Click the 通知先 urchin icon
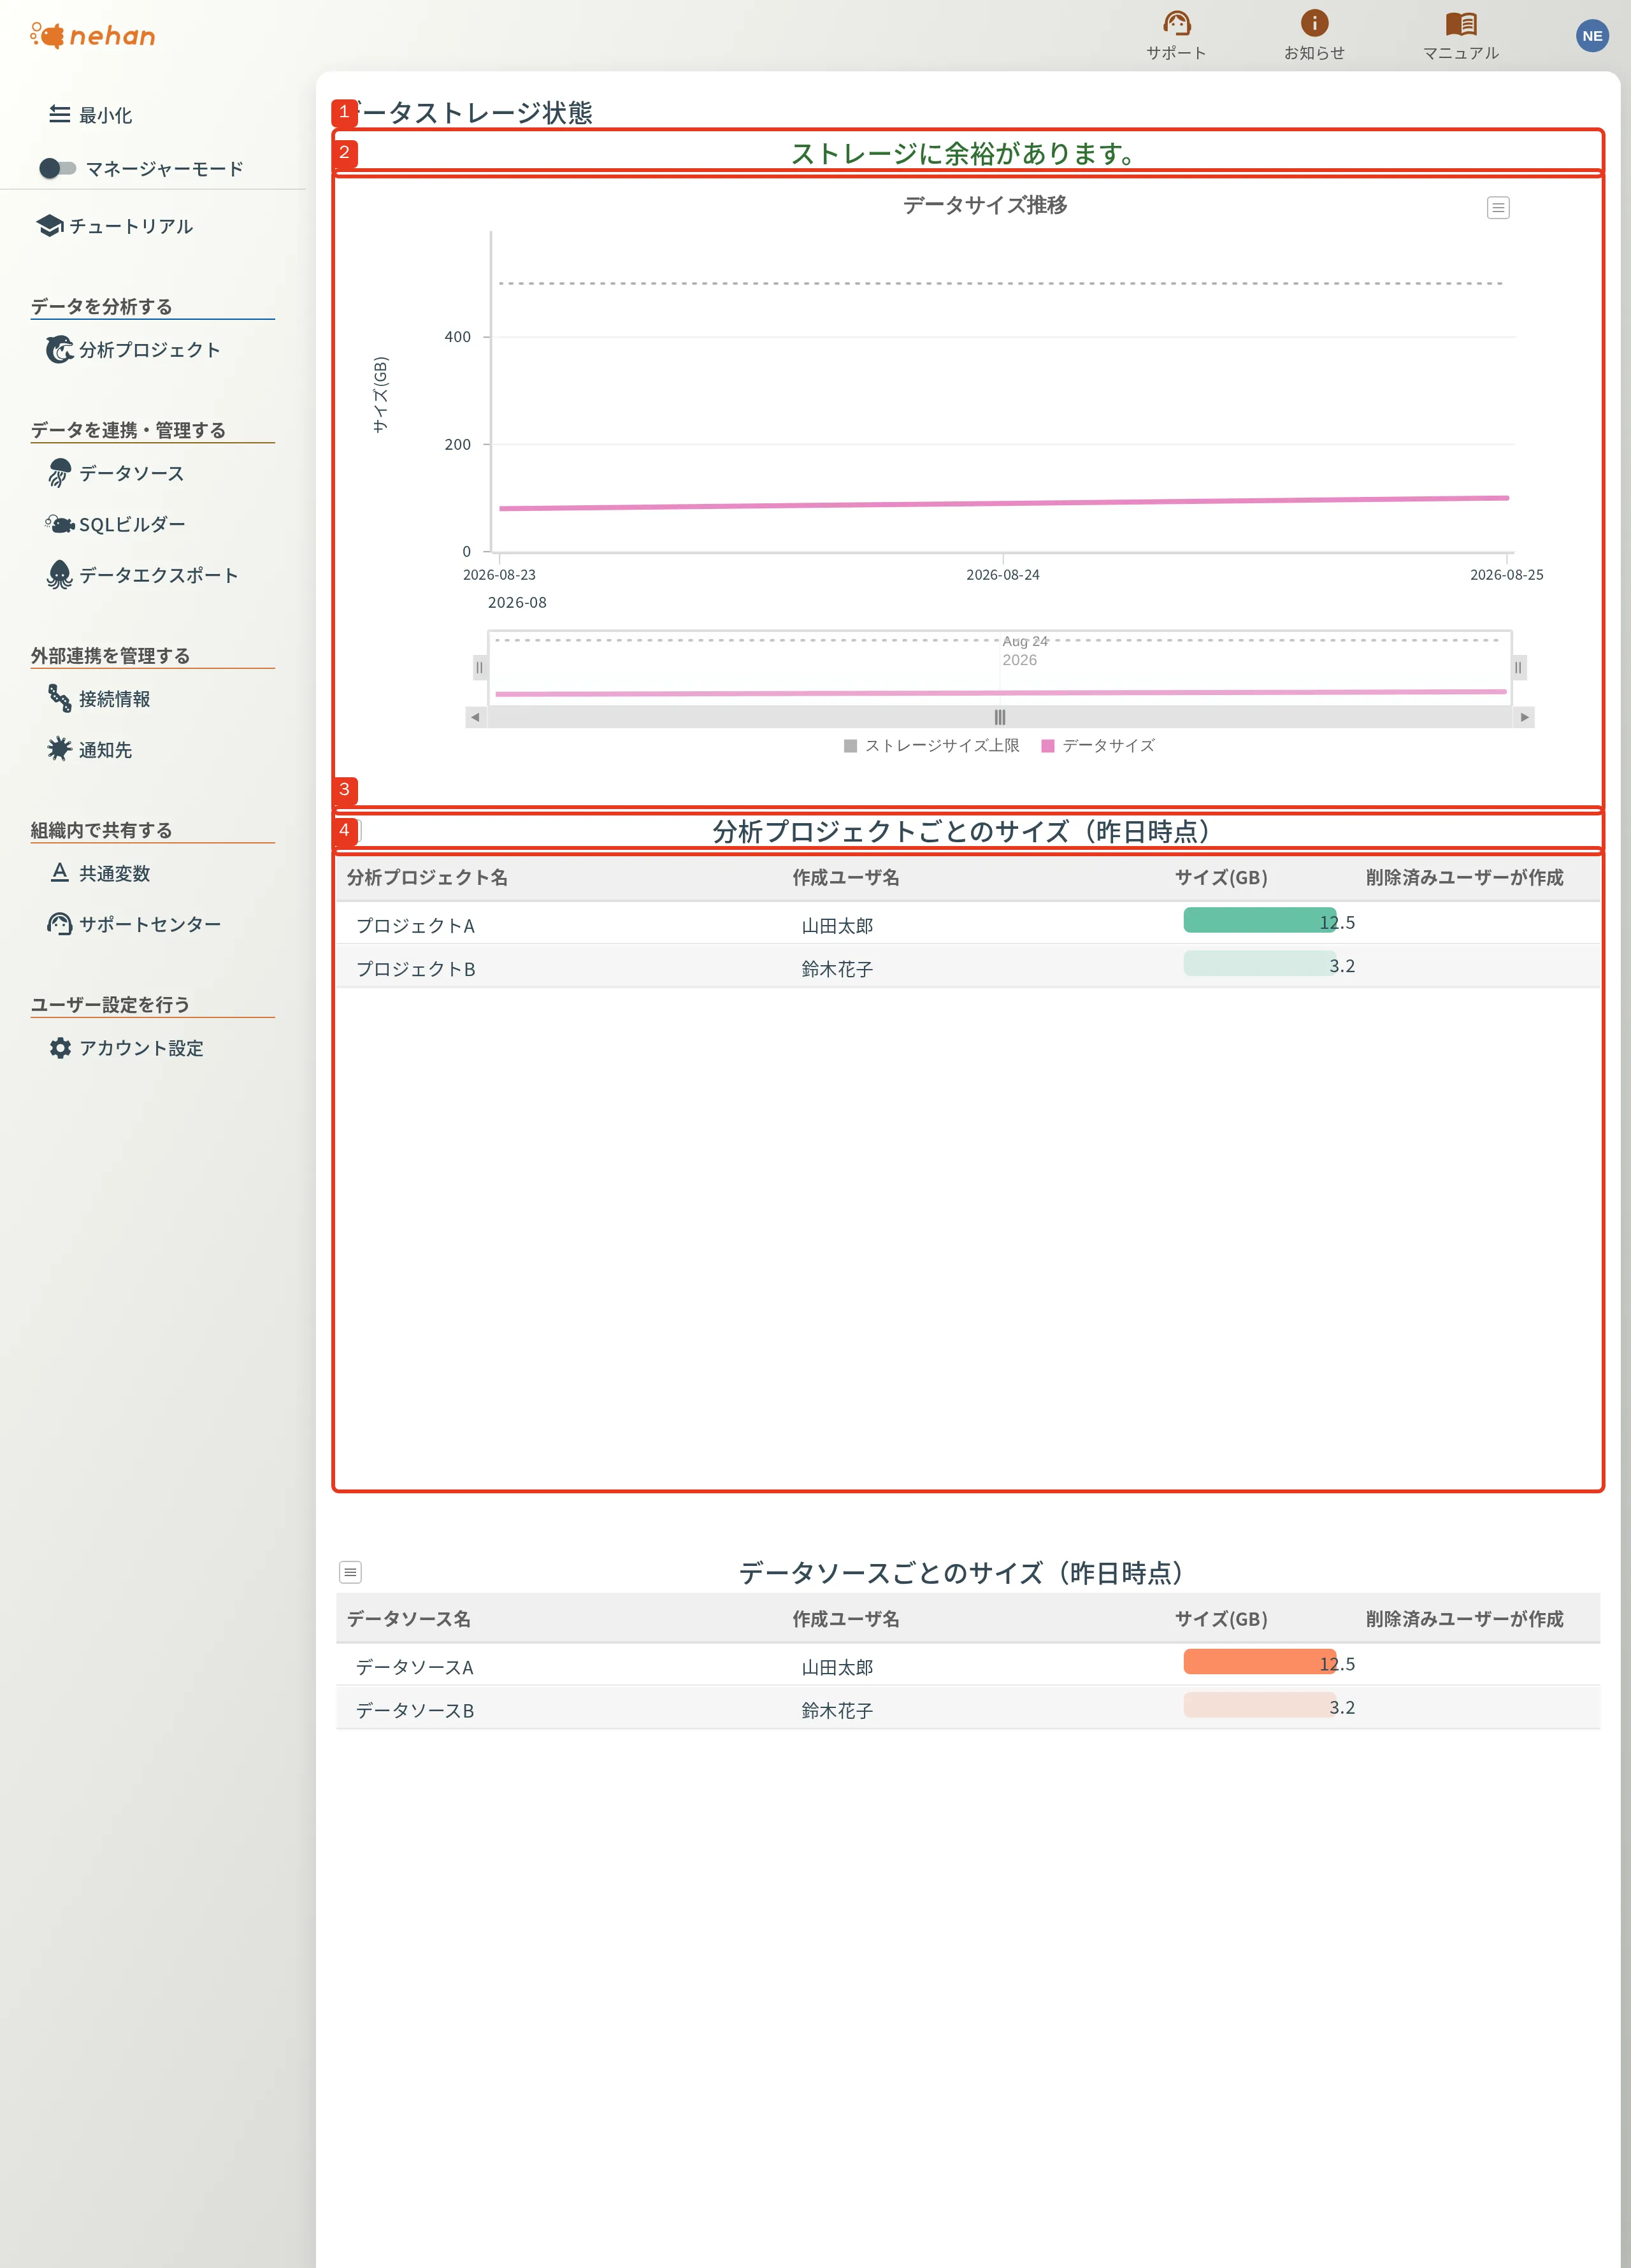 (59, 749)
